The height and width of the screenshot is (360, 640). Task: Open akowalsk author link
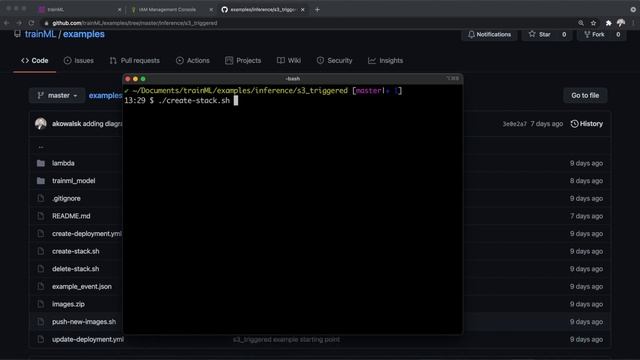pos(67,124)
